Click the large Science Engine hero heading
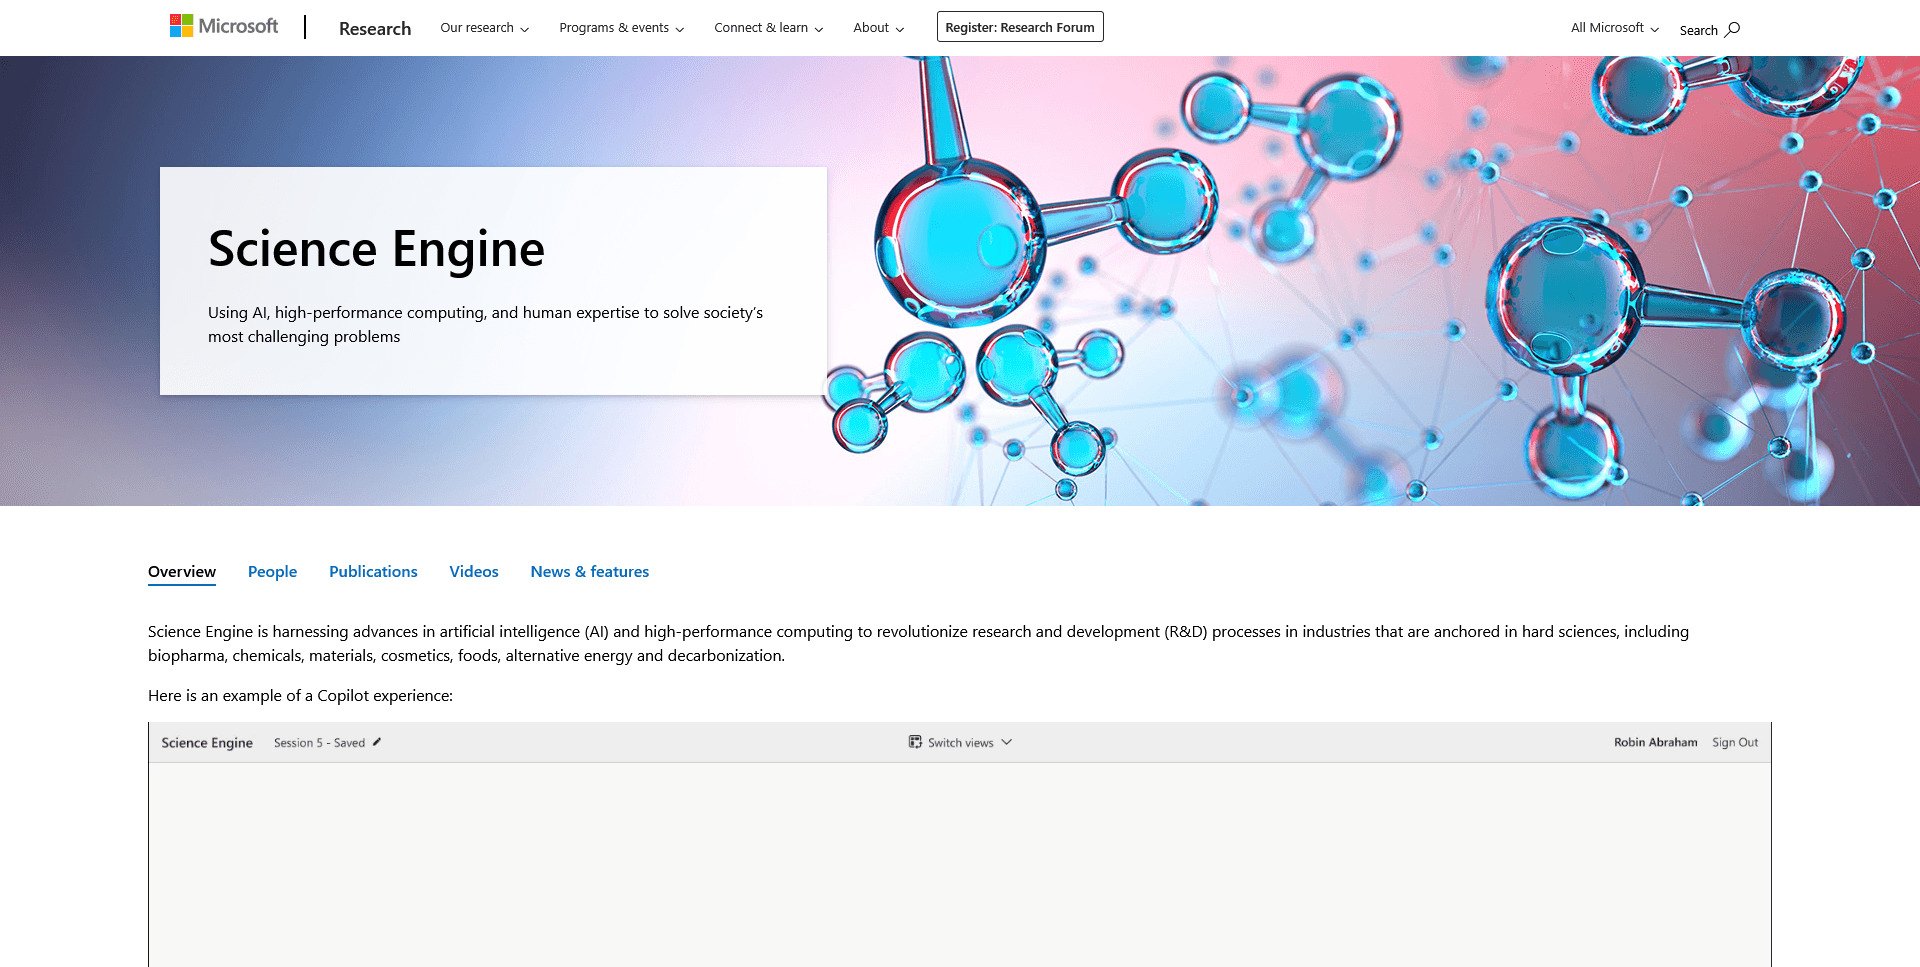The width and height of the screenshot is (1920, 967). [x=376, y=249]
